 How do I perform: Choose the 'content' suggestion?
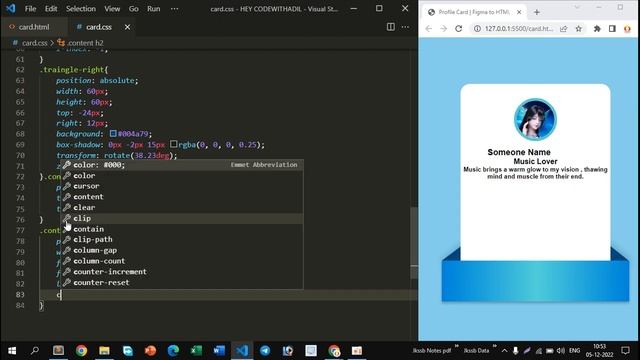pyautogui.click(x=182, y=197)
